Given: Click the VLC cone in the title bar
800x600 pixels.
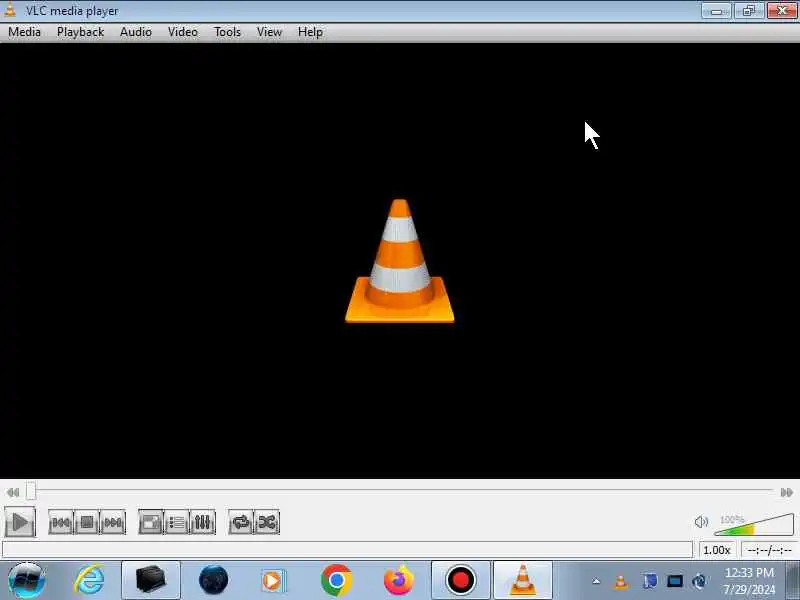Looking at the screenshot, I should click(10, 10).
